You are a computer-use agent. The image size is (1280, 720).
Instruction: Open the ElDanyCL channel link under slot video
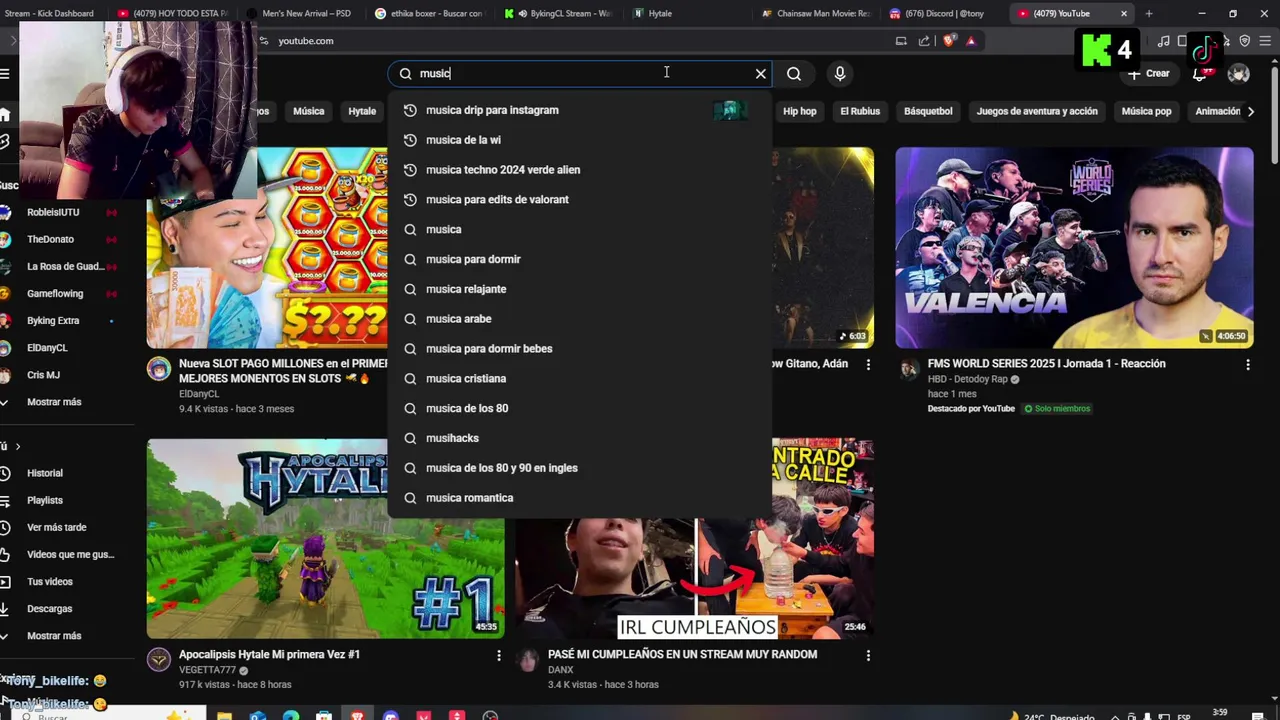199,394
